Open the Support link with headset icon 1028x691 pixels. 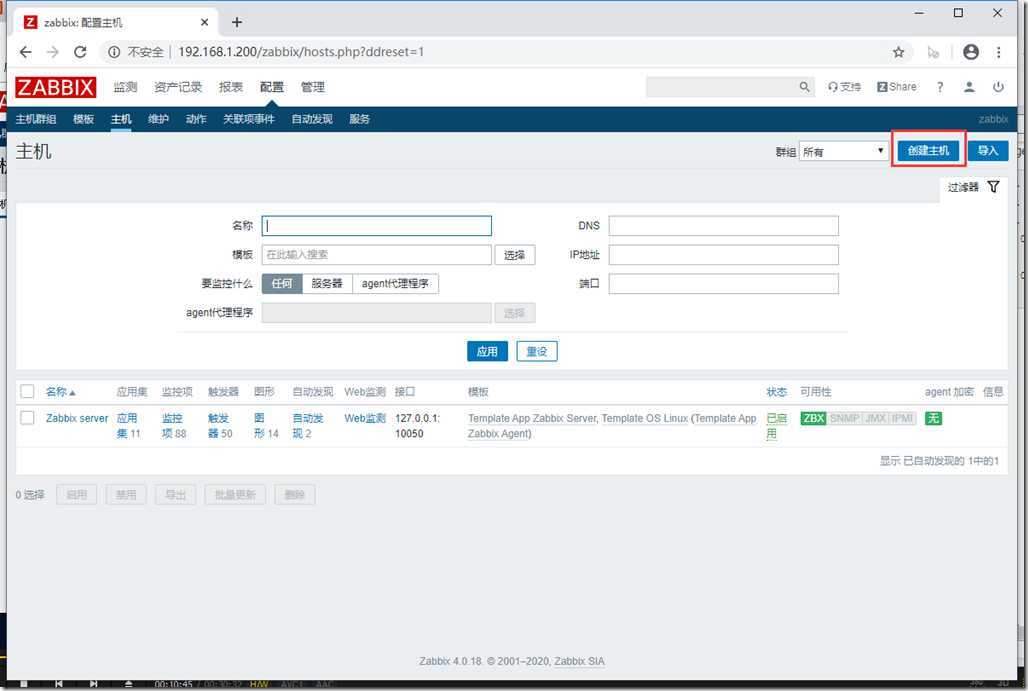click(844, 87)
